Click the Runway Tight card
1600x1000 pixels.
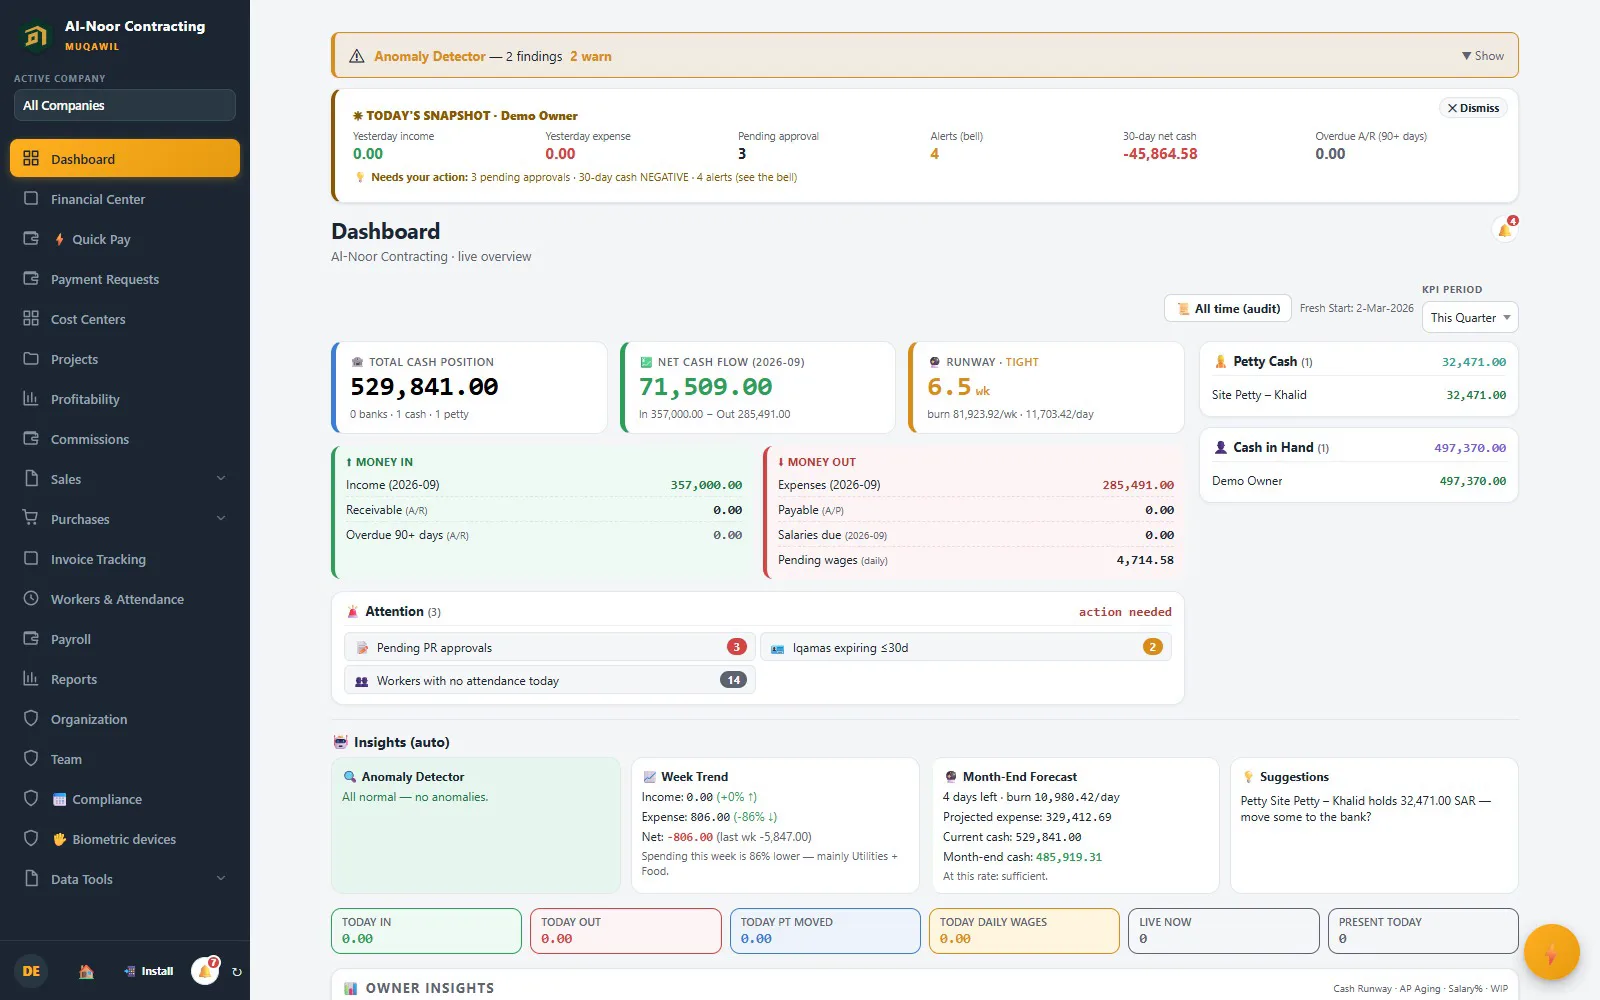(x=1046, y=388)
